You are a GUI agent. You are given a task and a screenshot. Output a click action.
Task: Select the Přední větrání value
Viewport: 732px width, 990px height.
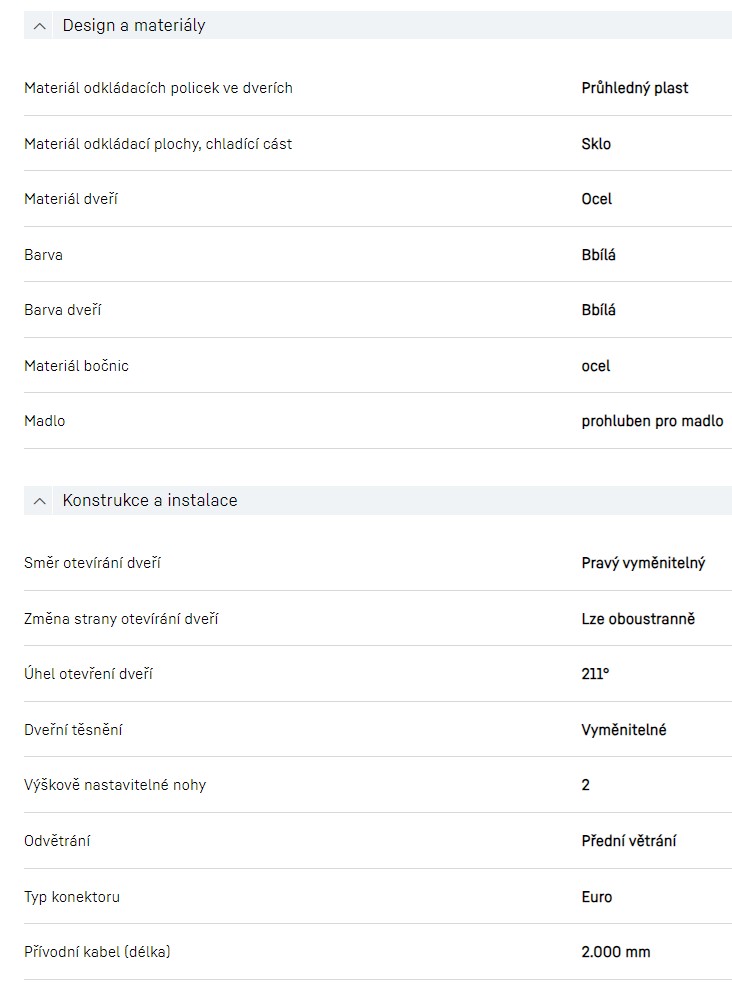coord(628,841)
